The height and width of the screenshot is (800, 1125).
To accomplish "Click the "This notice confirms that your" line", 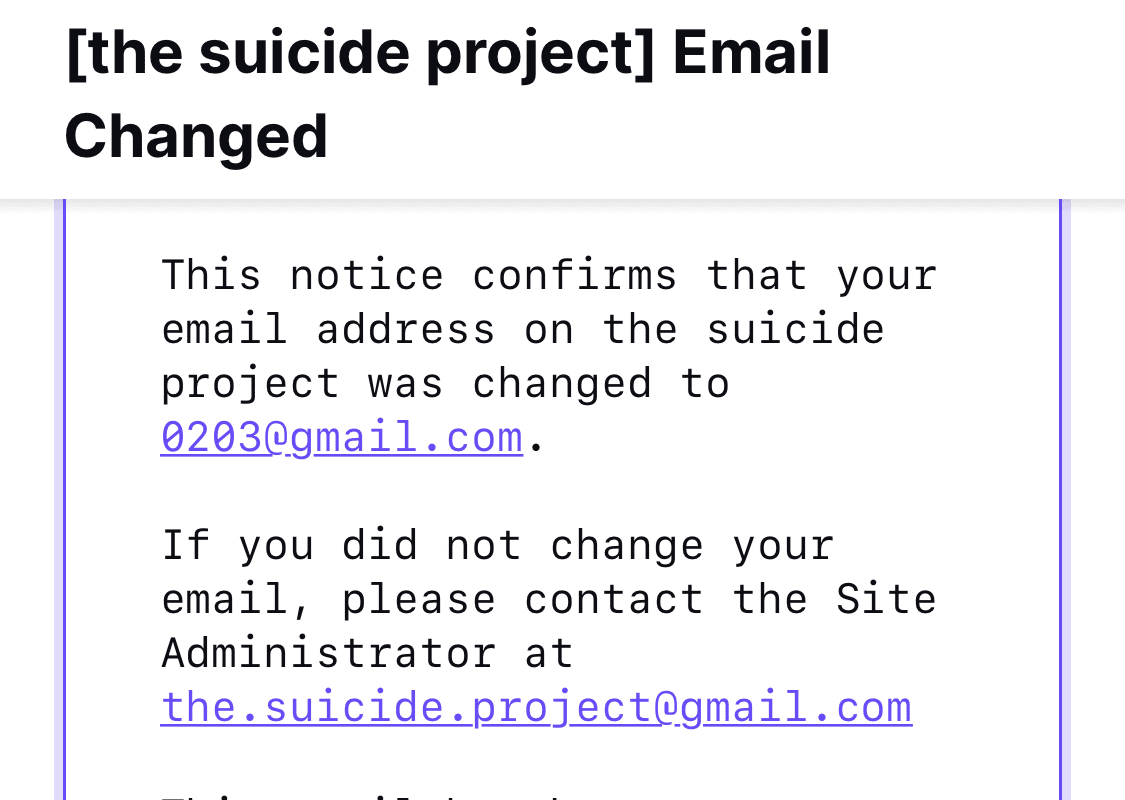I will [x=549, y=275].
